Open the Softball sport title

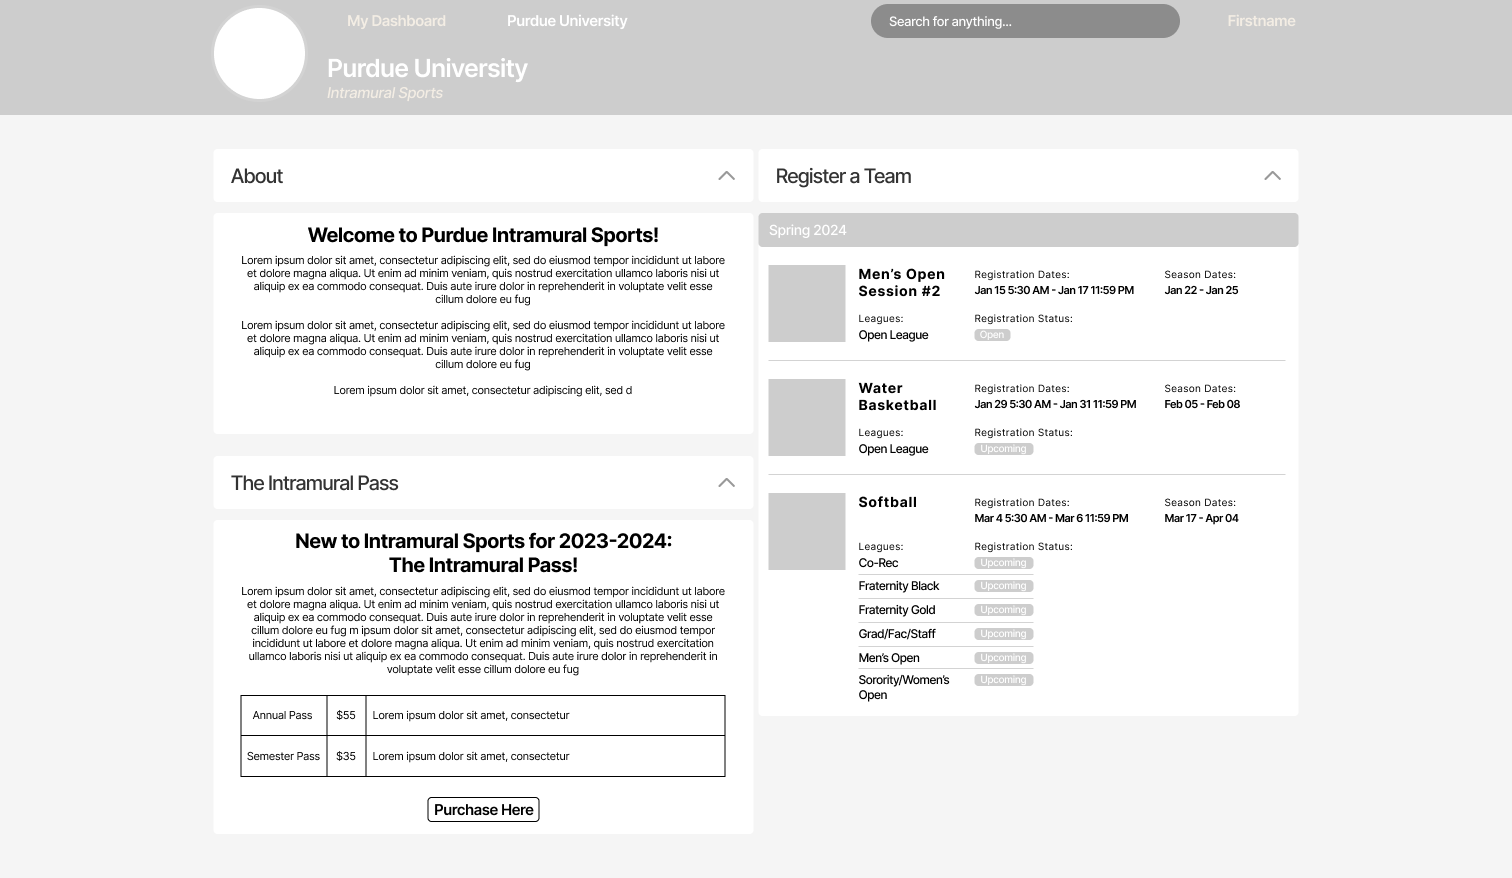point(887,502)
